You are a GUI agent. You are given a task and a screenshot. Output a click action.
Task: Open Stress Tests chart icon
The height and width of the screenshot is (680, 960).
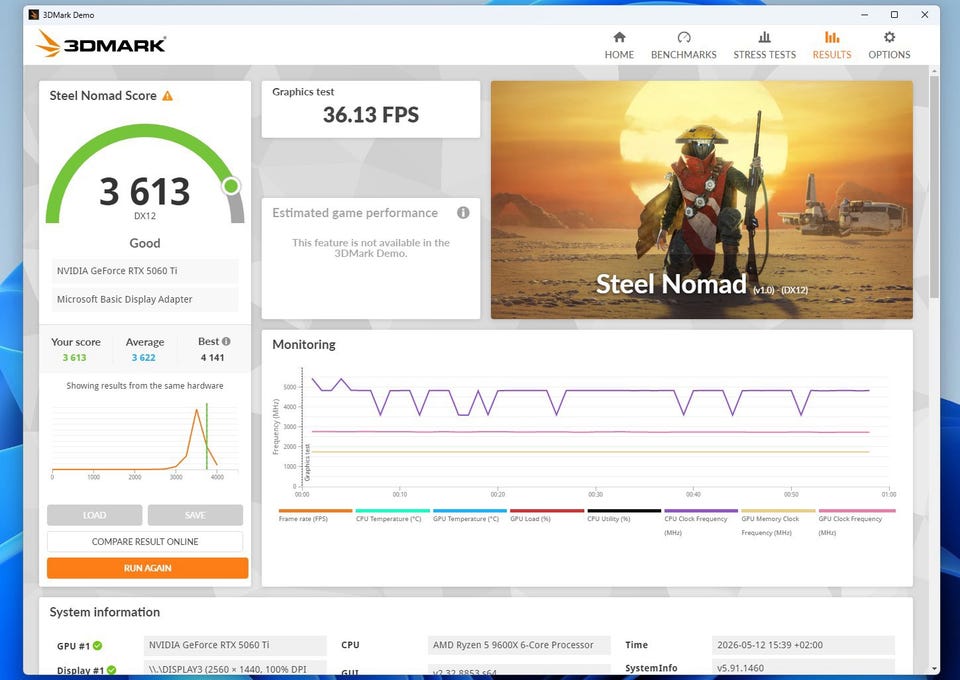(764, 37)
